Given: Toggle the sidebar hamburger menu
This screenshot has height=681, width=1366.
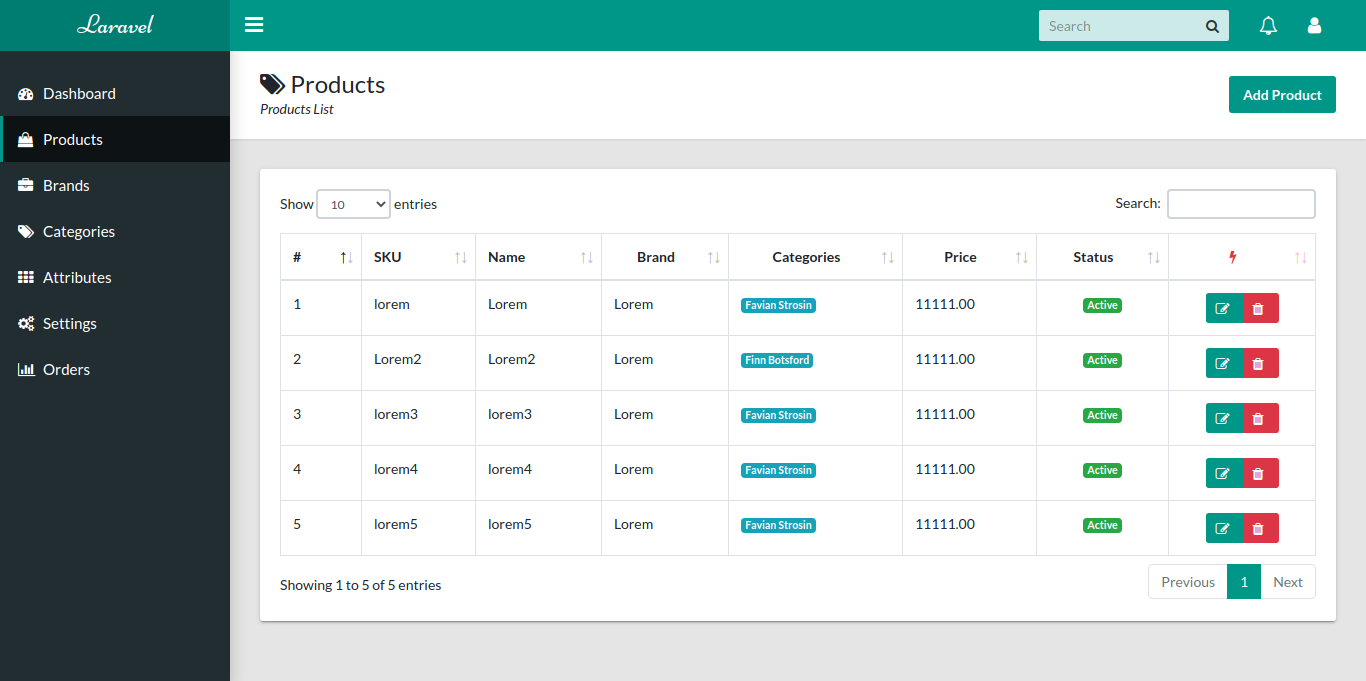Looking at the screenshot, I should (254, 25).
